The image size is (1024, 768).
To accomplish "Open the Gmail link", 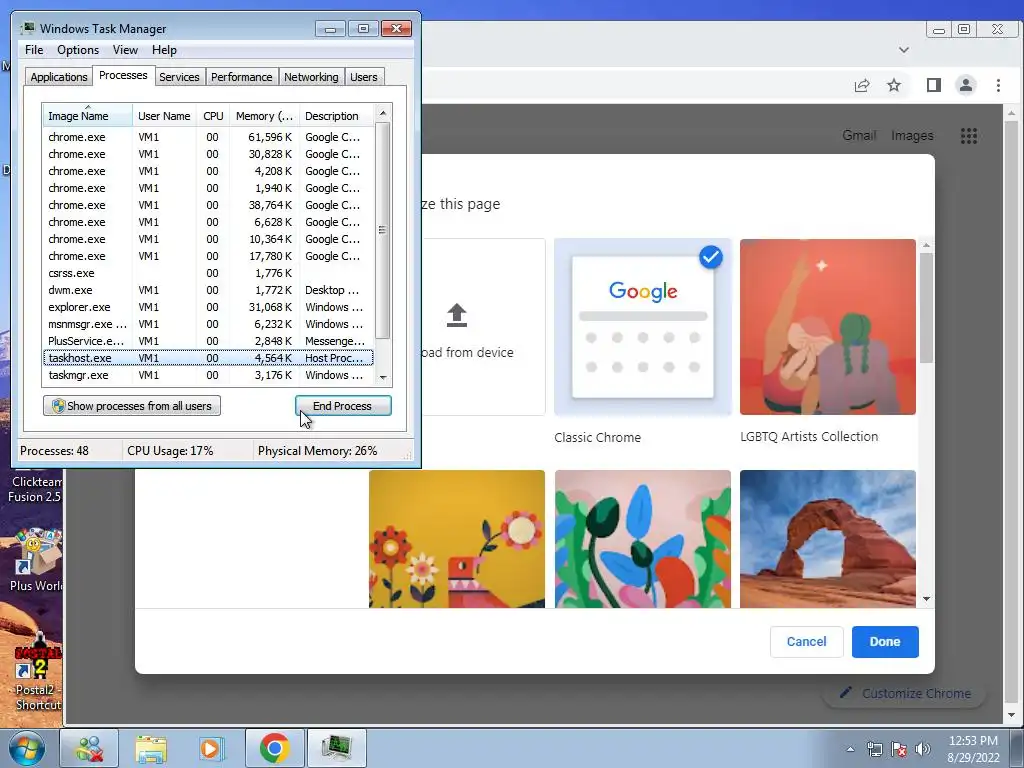I will click(x=859, y=135).
